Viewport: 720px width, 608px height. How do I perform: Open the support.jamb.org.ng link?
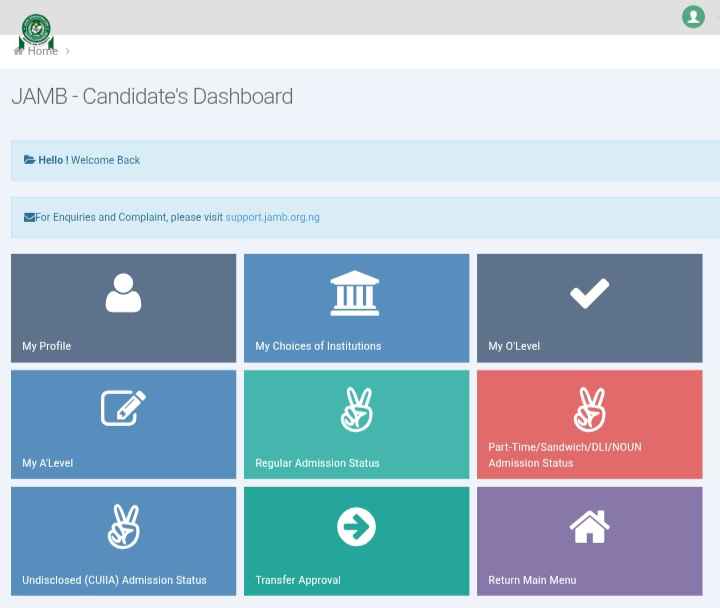[x=272, y=217]
